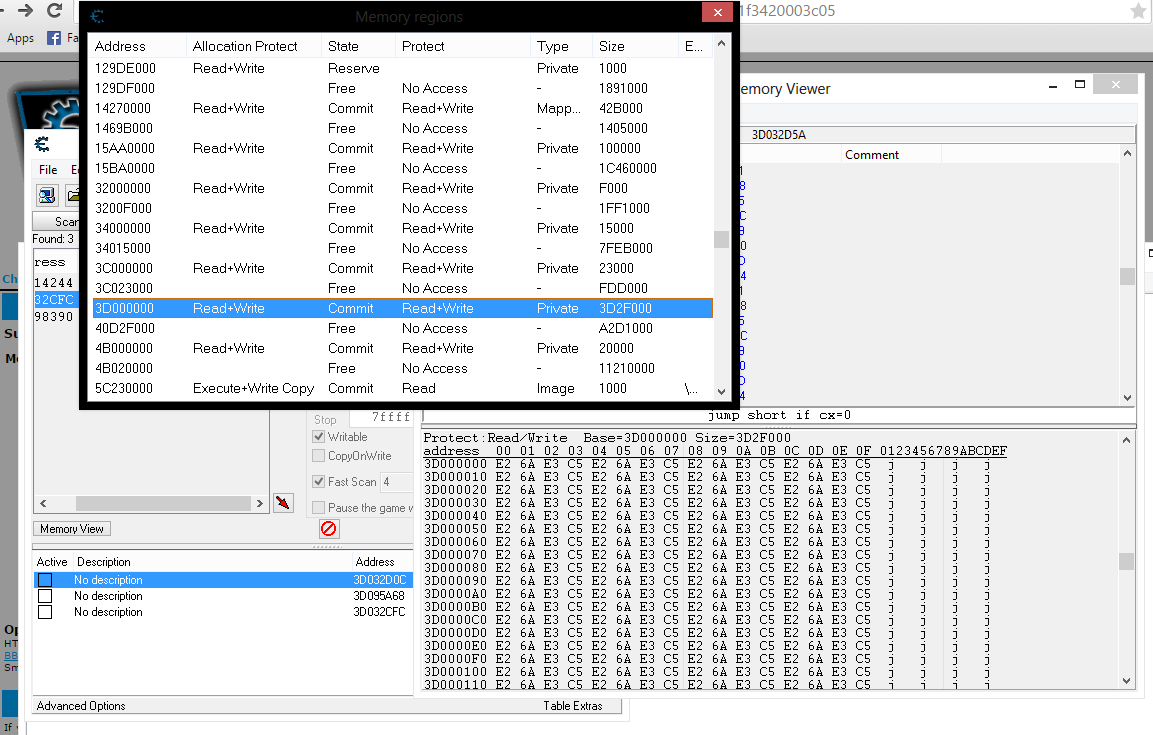Click the Memory View button

coord(71,529)
